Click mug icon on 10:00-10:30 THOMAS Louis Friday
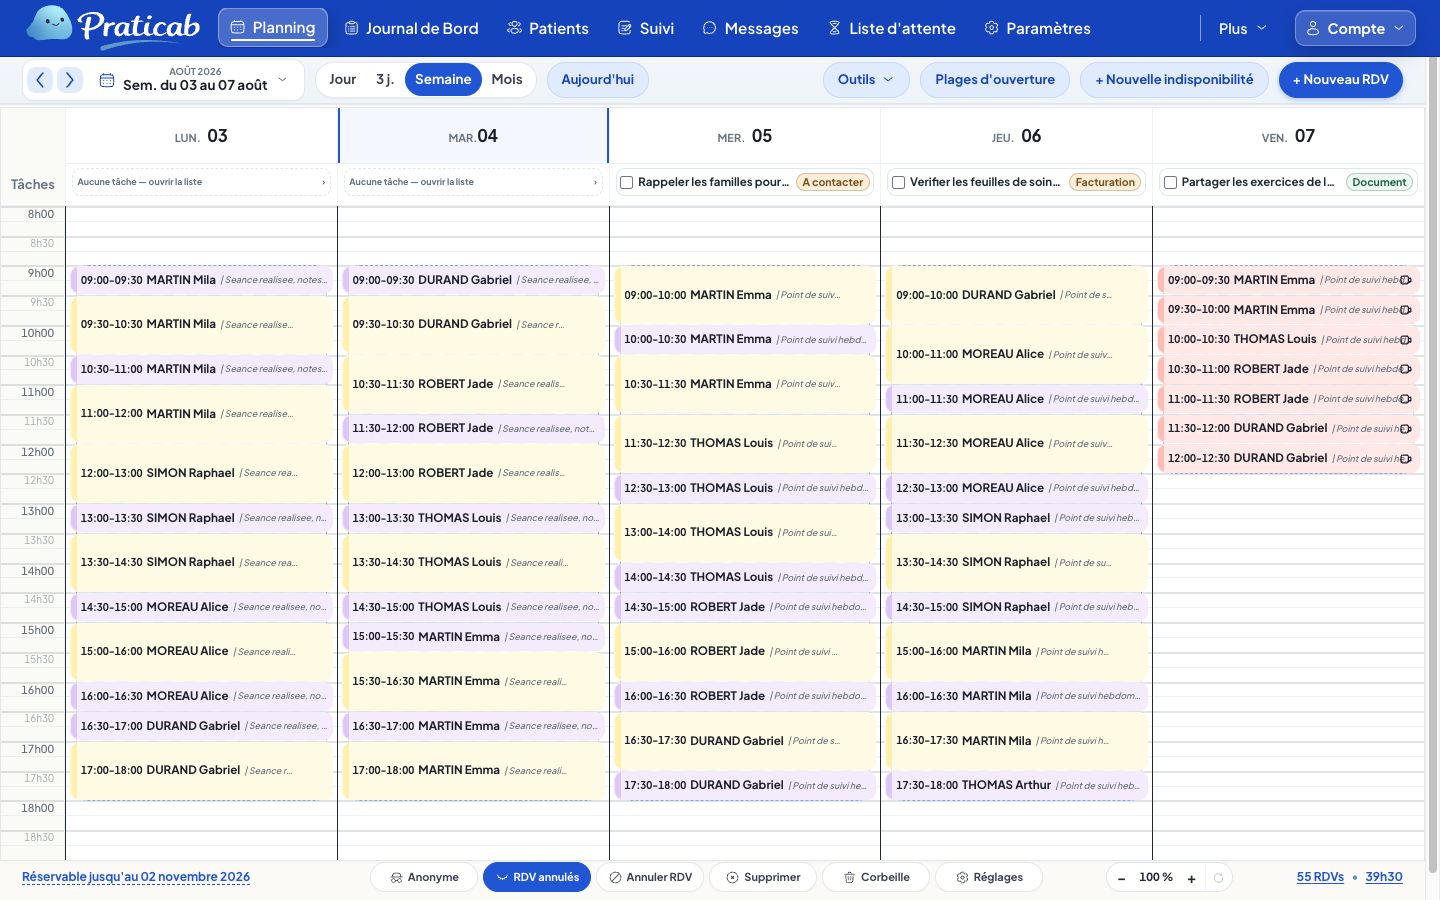This screenshot has height=900, width=1440. pos(1405,340)
